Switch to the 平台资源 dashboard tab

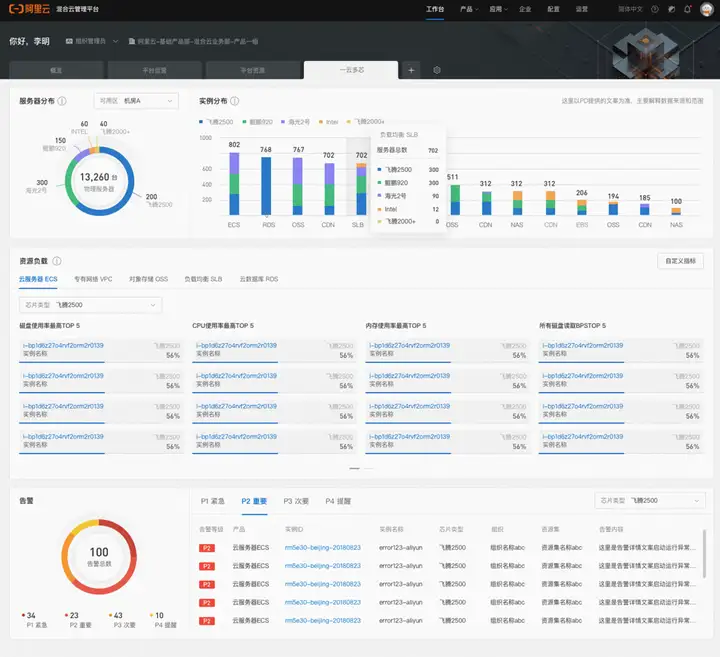[x=253, y=70]
